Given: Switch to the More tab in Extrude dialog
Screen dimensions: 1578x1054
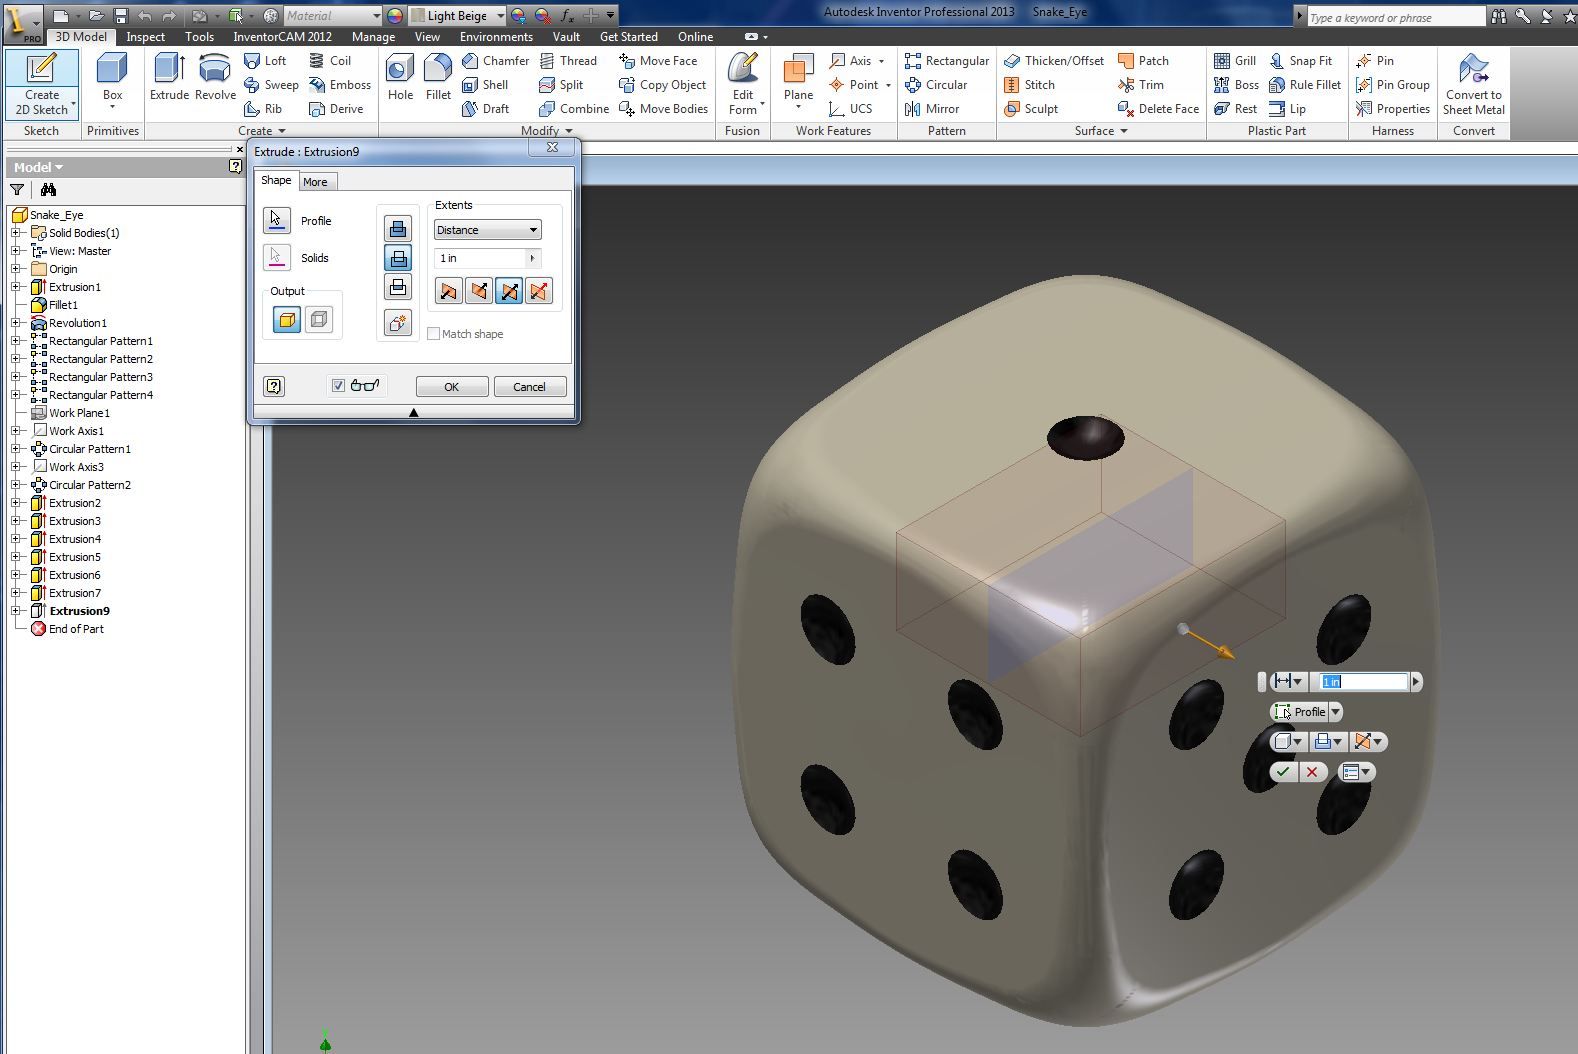Looking at the screenshot, I should pyautogui.click(x=315, y=182).
